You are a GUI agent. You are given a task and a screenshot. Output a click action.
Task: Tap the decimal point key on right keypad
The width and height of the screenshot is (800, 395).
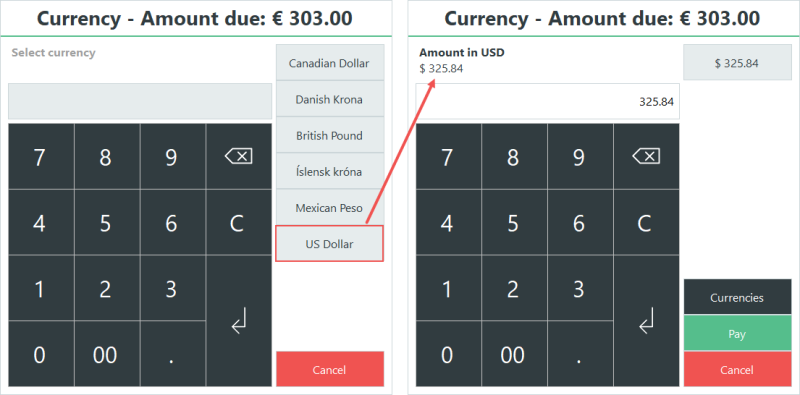tap(580, 354)
